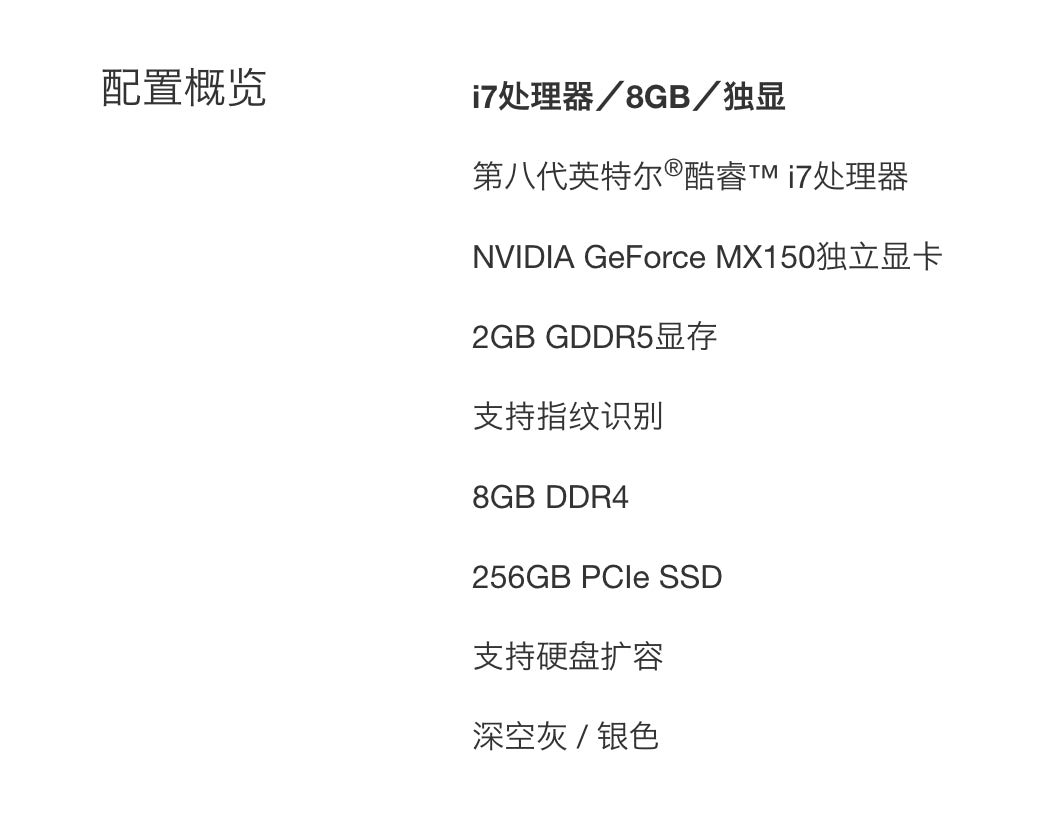Viewport: 1060px width, 832px height.
Task: Click the slash between 深空灰 and 银色
Action: 581,738
